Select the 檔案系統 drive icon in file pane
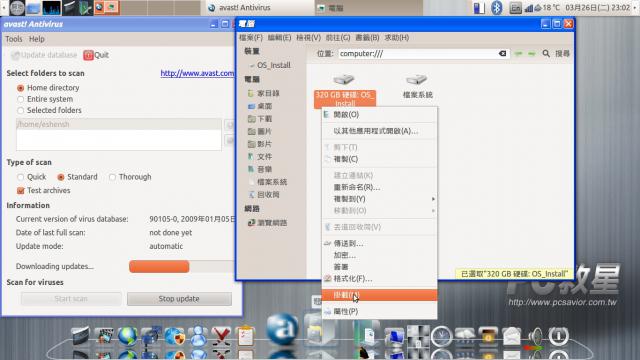The width and height of the screenshot is (640, 360). (x=417, y=79)
